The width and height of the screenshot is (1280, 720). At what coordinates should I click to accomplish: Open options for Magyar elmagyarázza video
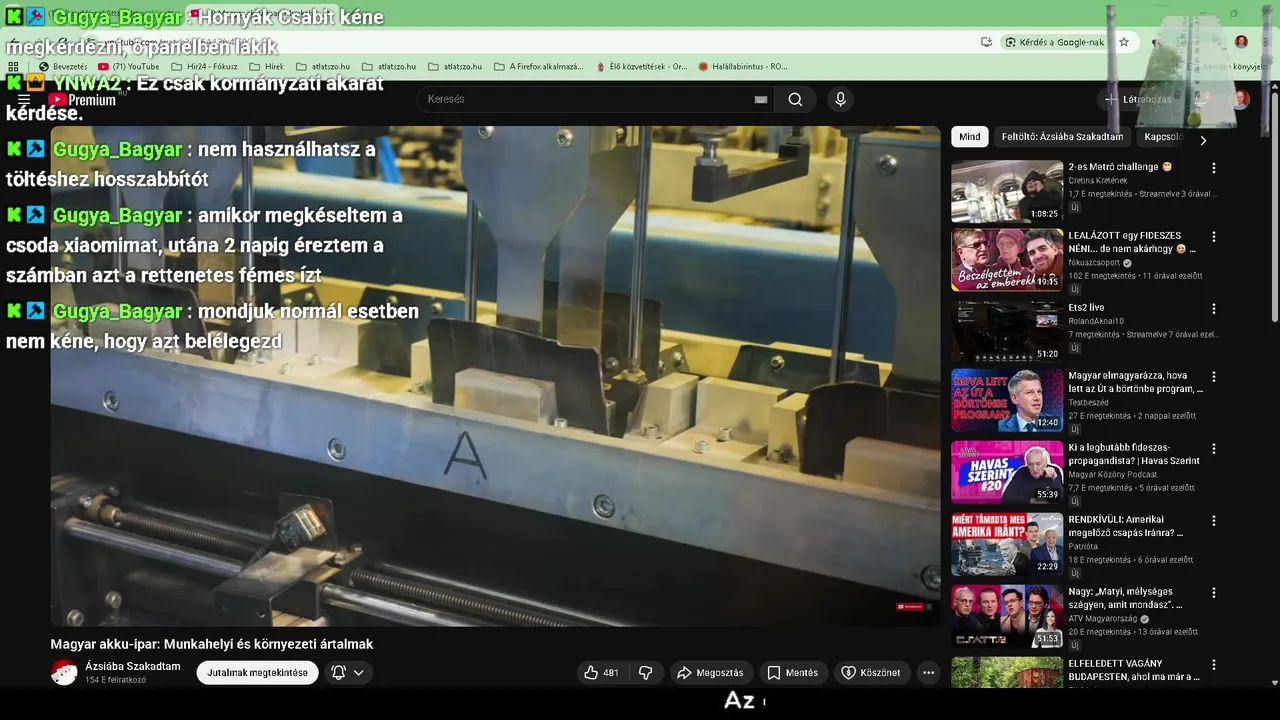(1214, 377)
